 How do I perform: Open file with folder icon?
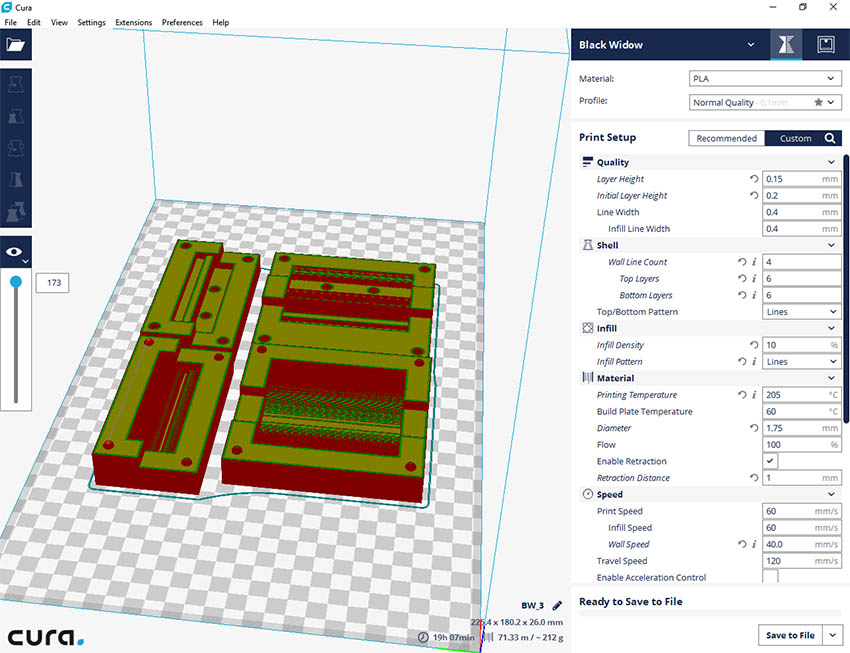point(16,44)
